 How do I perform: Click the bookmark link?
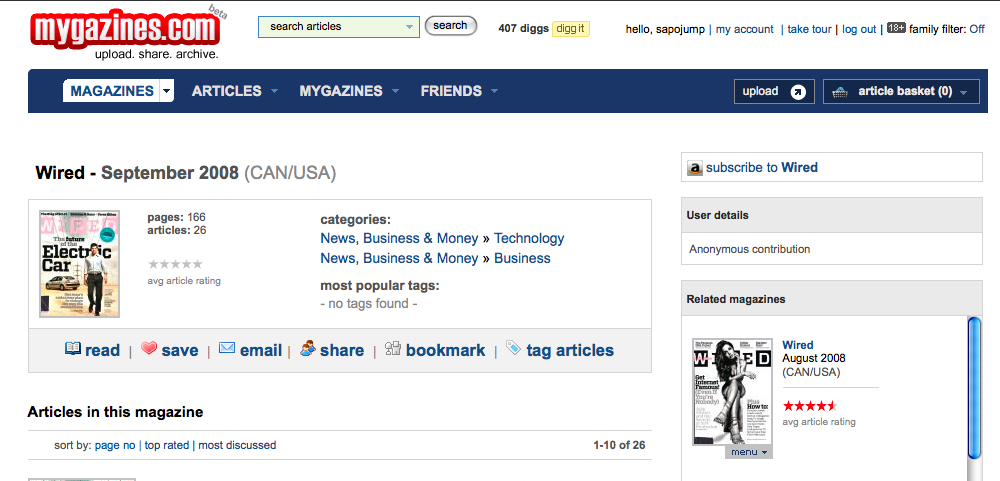click(x=445, y=350)
